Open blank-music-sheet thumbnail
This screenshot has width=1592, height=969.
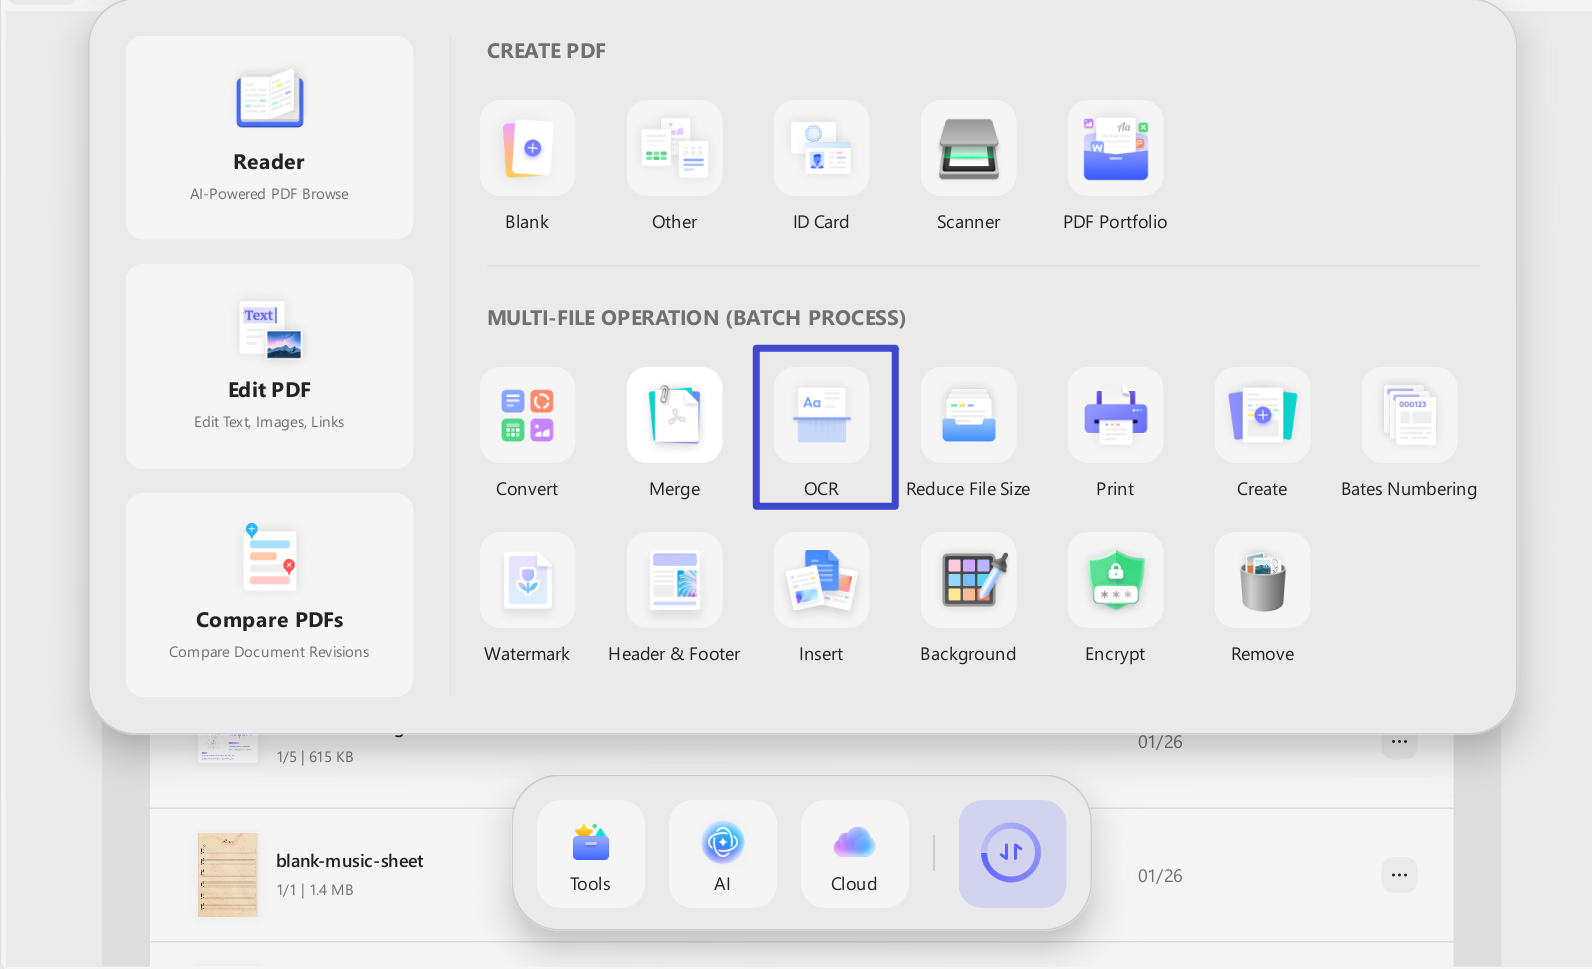(228, 875)
